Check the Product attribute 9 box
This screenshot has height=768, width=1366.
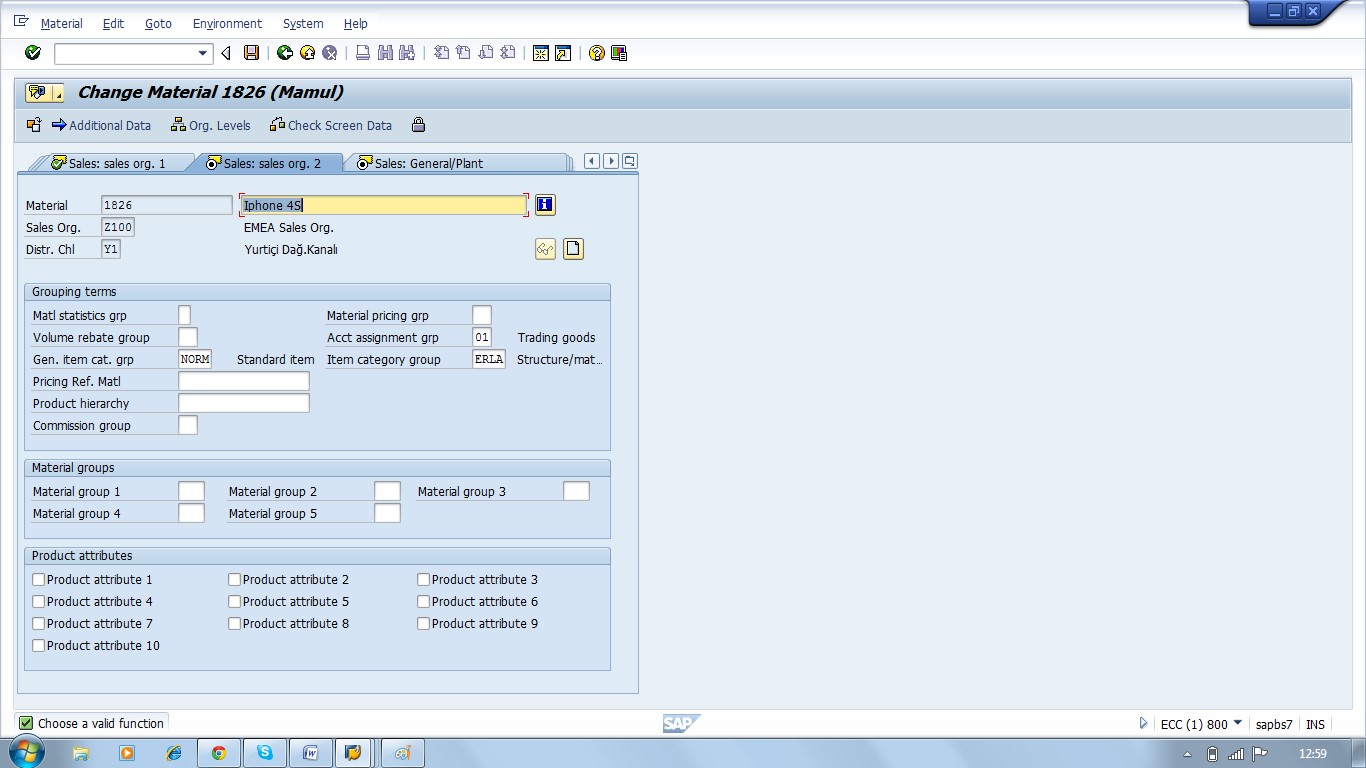[424, 624]
